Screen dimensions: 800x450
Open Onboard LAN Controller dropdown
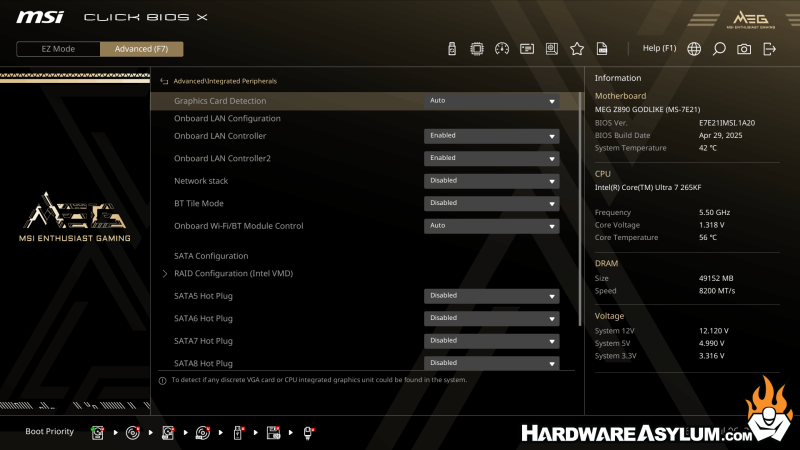(x=491, y=136)
